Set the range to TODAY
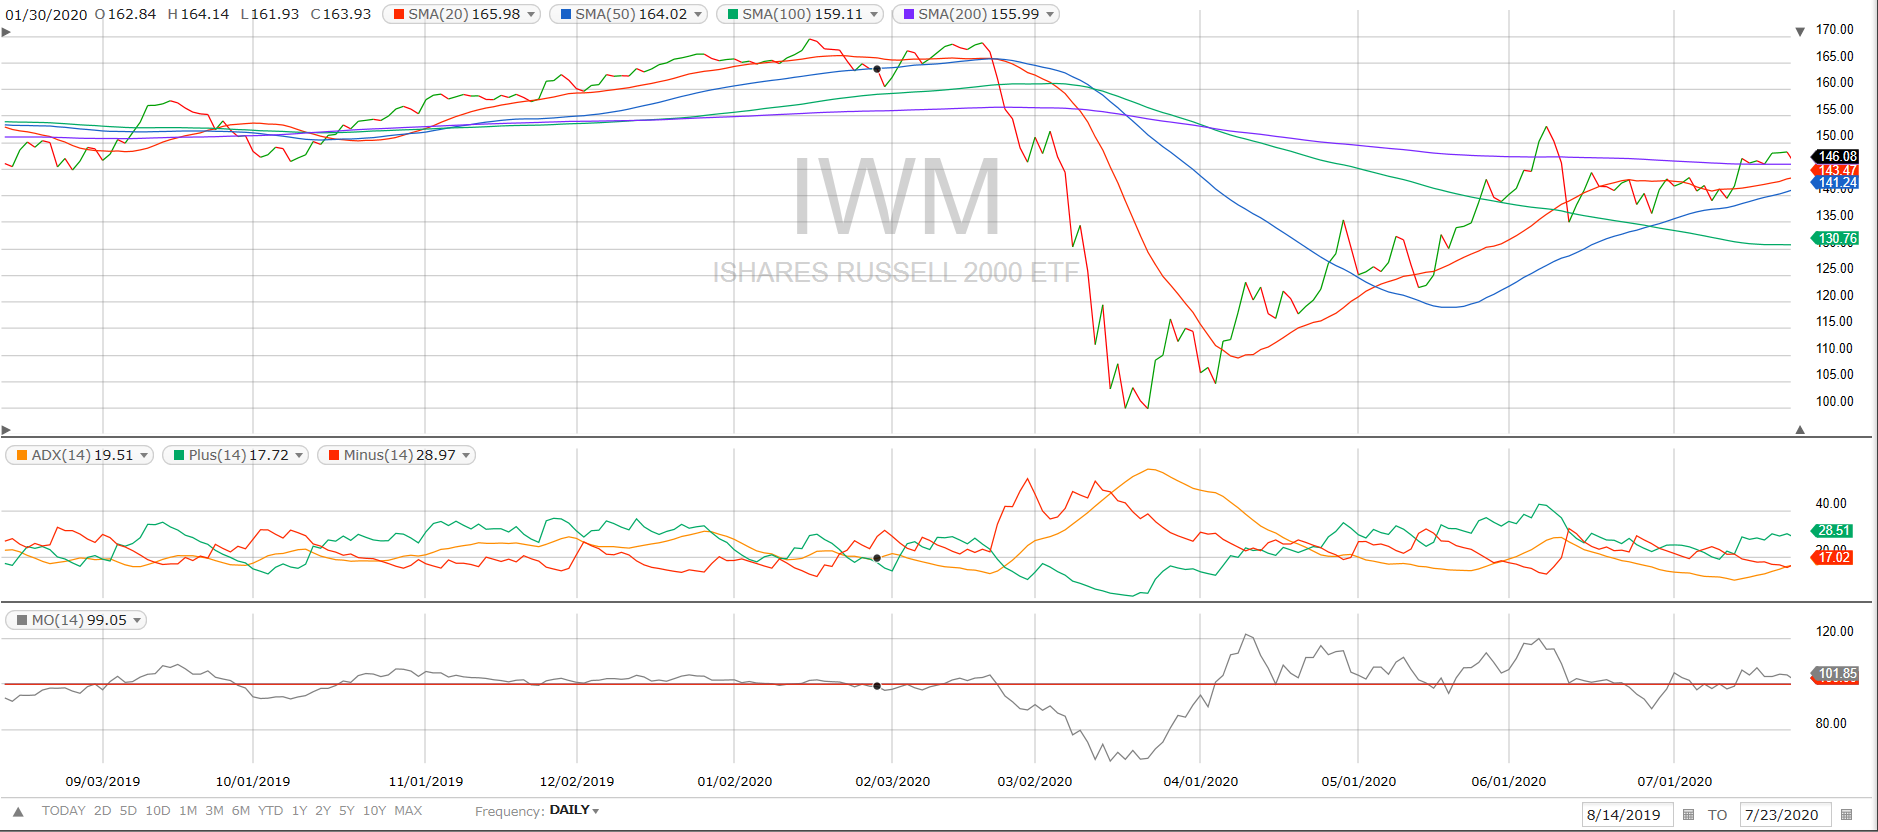This screenshot has height=832, width=1878. coord(64,811)
